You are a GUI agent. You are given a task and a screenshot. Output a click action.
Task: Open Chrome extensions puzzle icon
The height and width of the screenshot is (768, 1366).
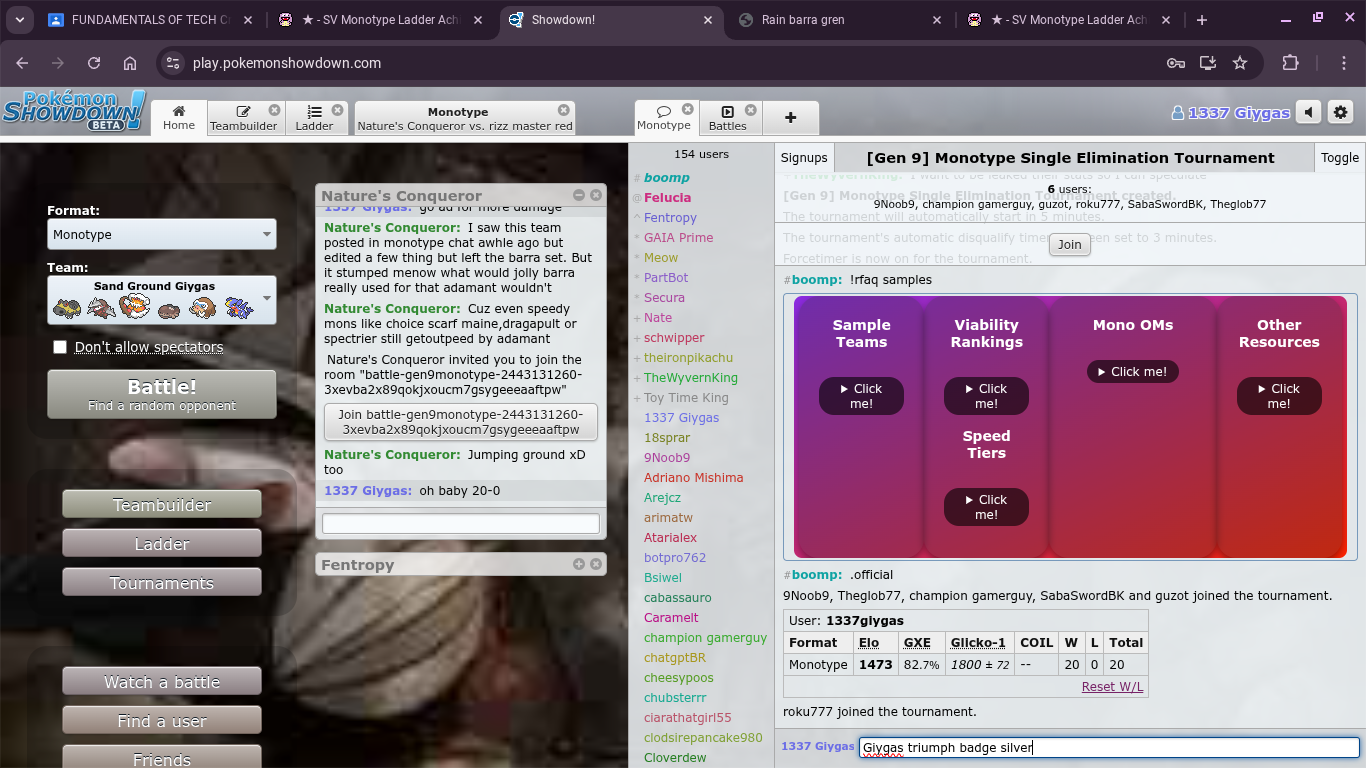[1290, 63]
